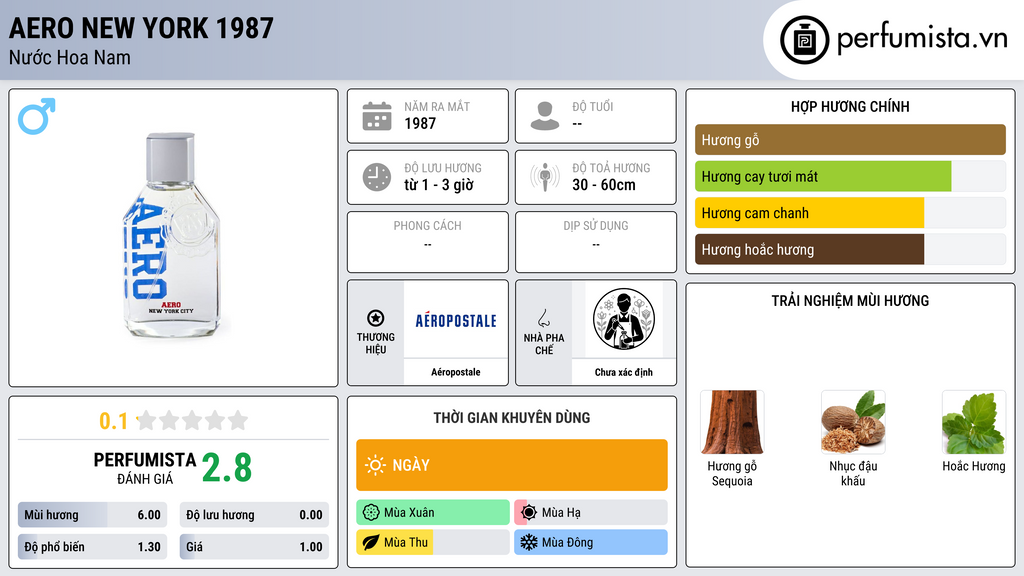
Task: Click the sun icon beside Mùa Hạ
Action: pyautogui.click(x=529, y=513)
